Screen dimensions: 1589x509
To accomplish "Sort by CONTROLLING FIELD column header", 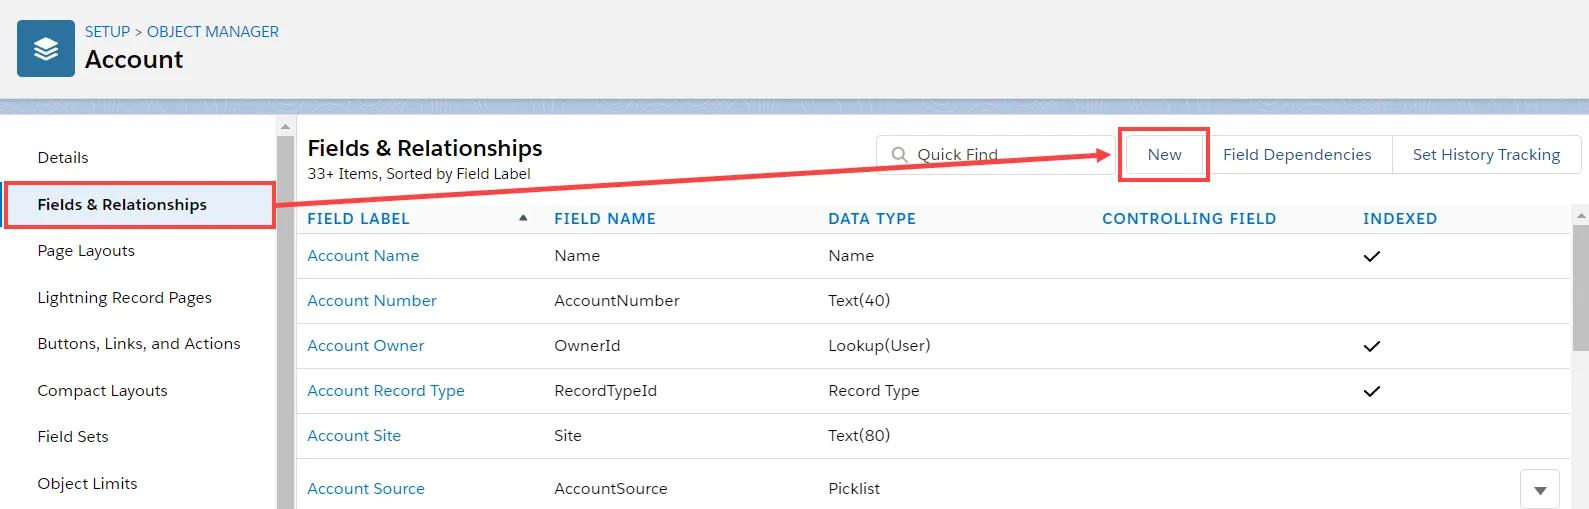I will 1189,219.
